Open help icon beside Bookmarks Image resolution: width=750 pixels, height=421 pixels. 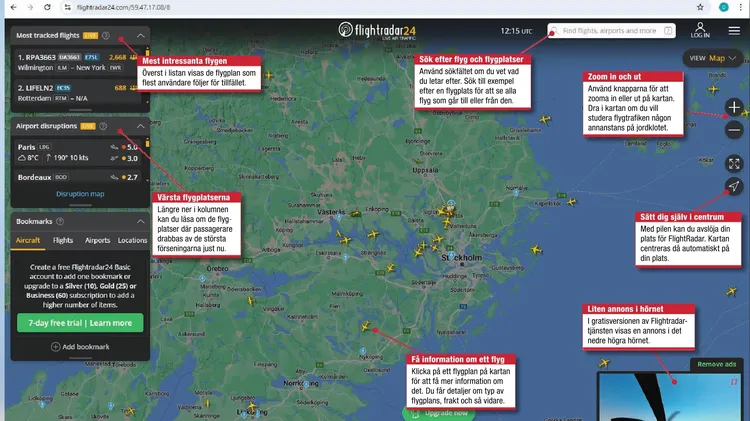[x=60, y=222]
